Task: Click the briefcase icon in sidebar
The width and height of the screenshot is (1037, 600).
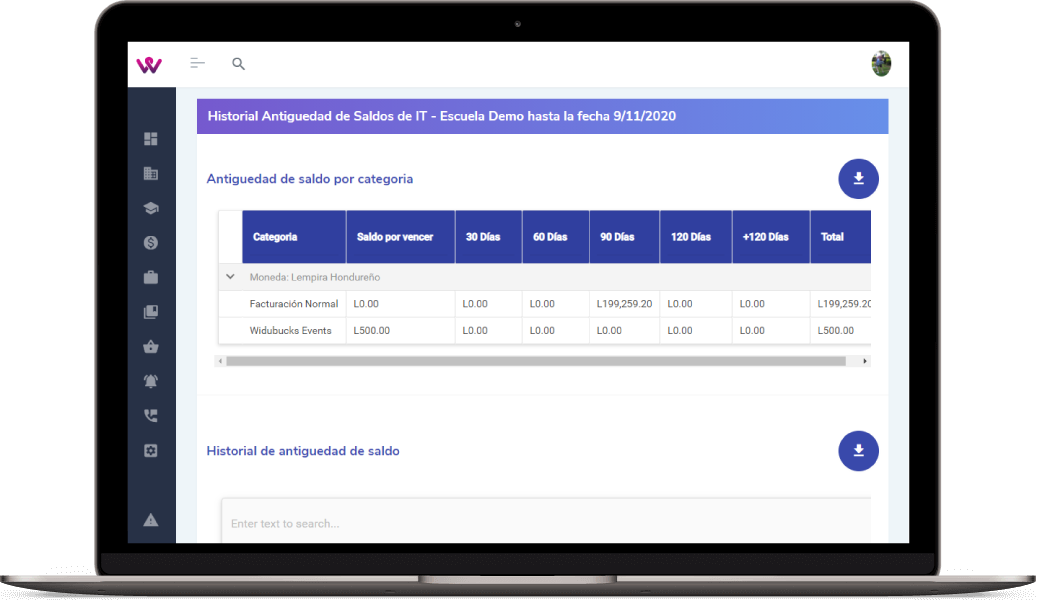Action: click(151, 277)
